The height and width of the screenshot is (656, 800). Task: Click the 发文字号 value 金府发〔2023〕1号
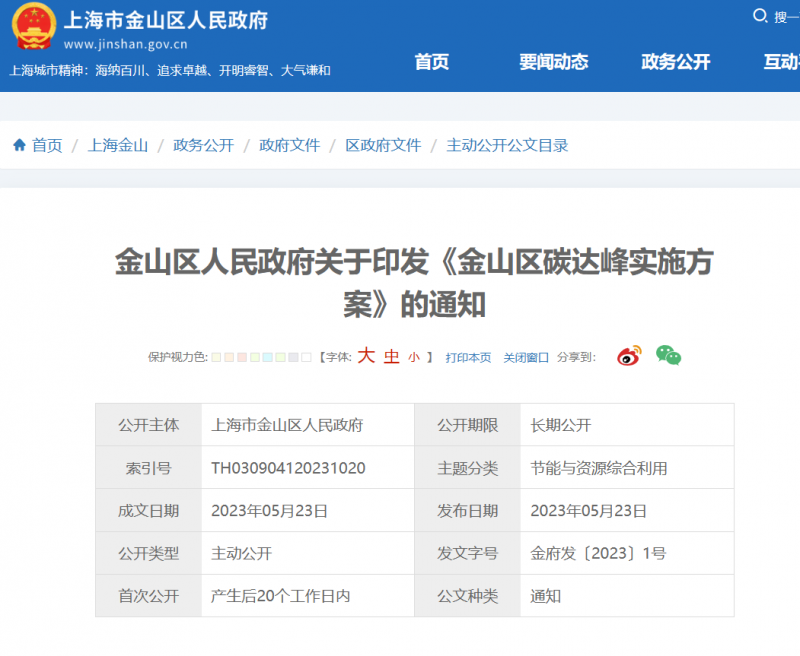tap(598, 553)
